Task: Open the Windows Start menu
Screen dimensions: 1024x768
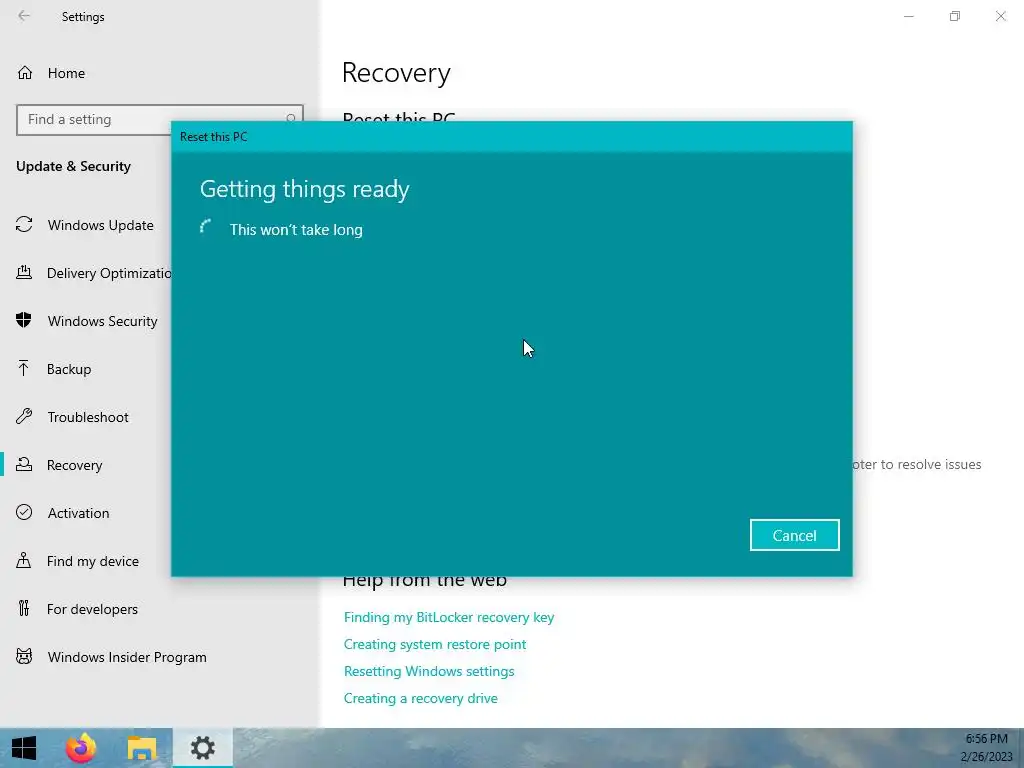Action: (24, 748)
